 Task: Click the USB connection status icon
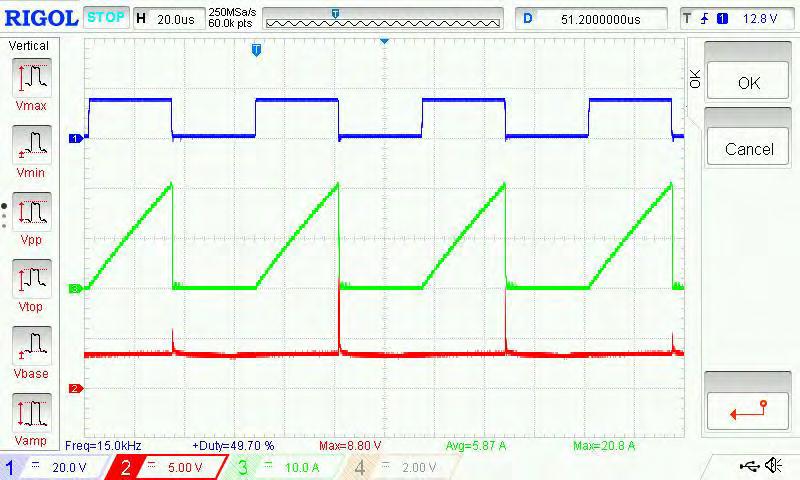[749, 465]
